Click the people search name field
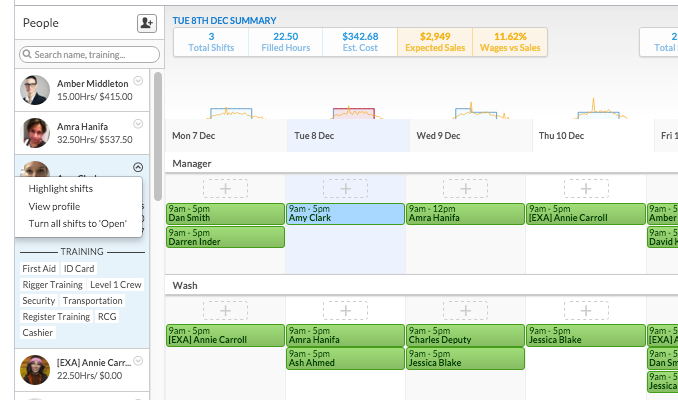 pos(90,54)
